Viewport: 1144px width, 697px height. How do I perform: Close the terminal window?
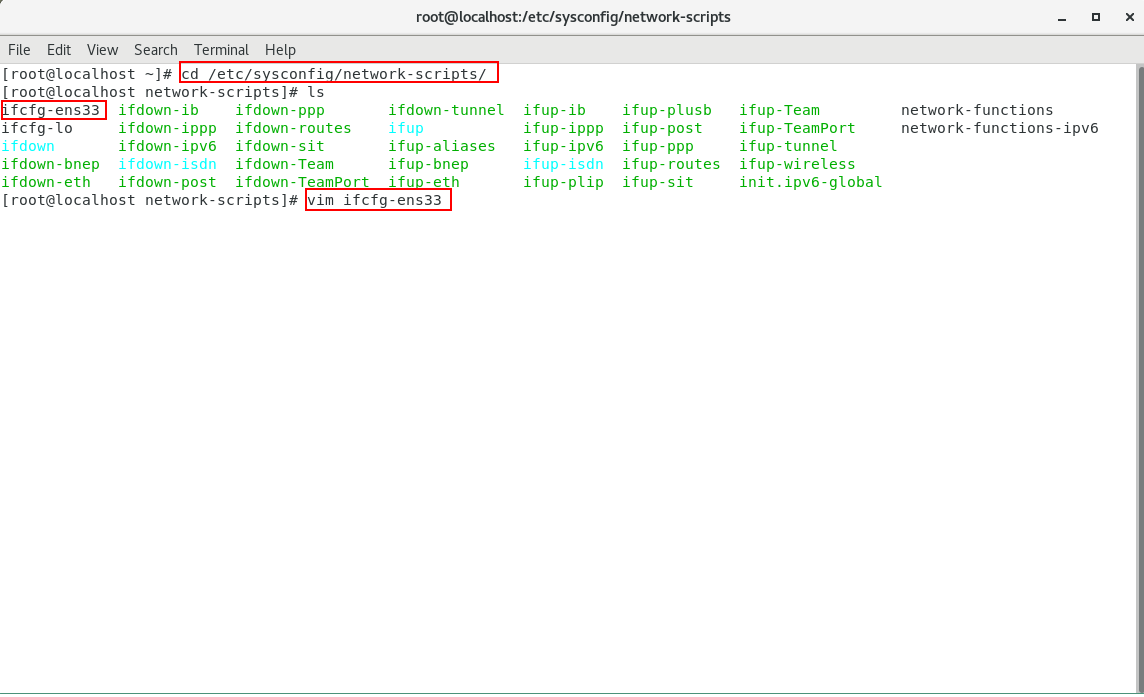pos(1129,17)
